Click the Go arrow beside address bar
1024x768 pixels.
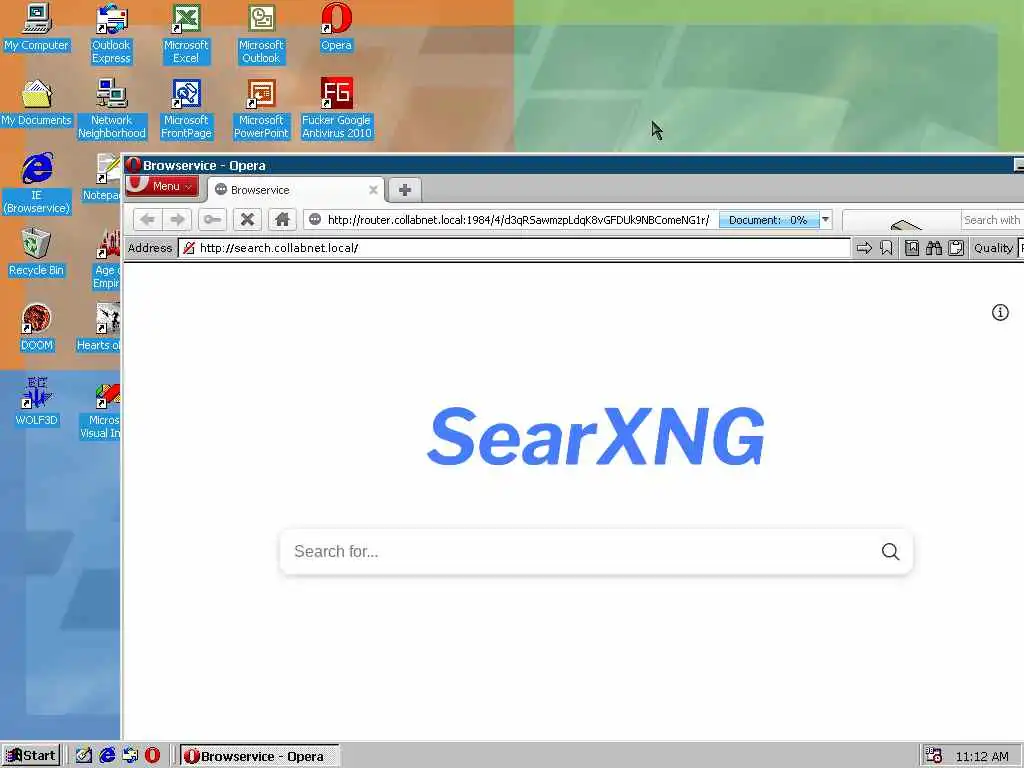click(864, 248)
